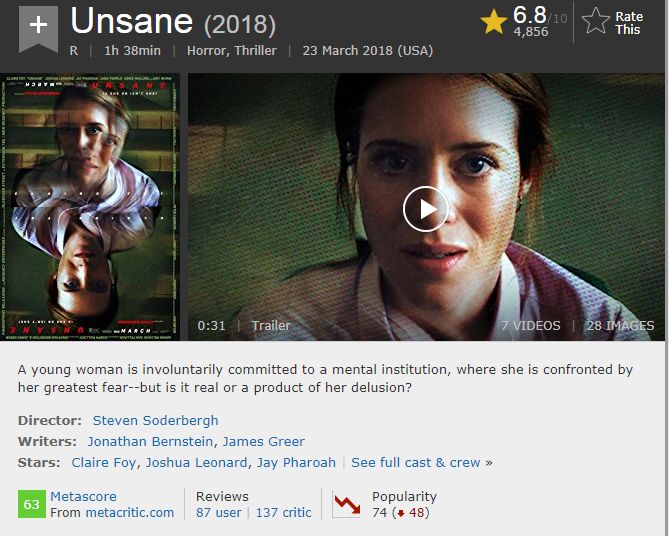Click the green Metascore 63 badge
Image resolution: width=669 pixels, height=536 pixels.
point(32,504)
